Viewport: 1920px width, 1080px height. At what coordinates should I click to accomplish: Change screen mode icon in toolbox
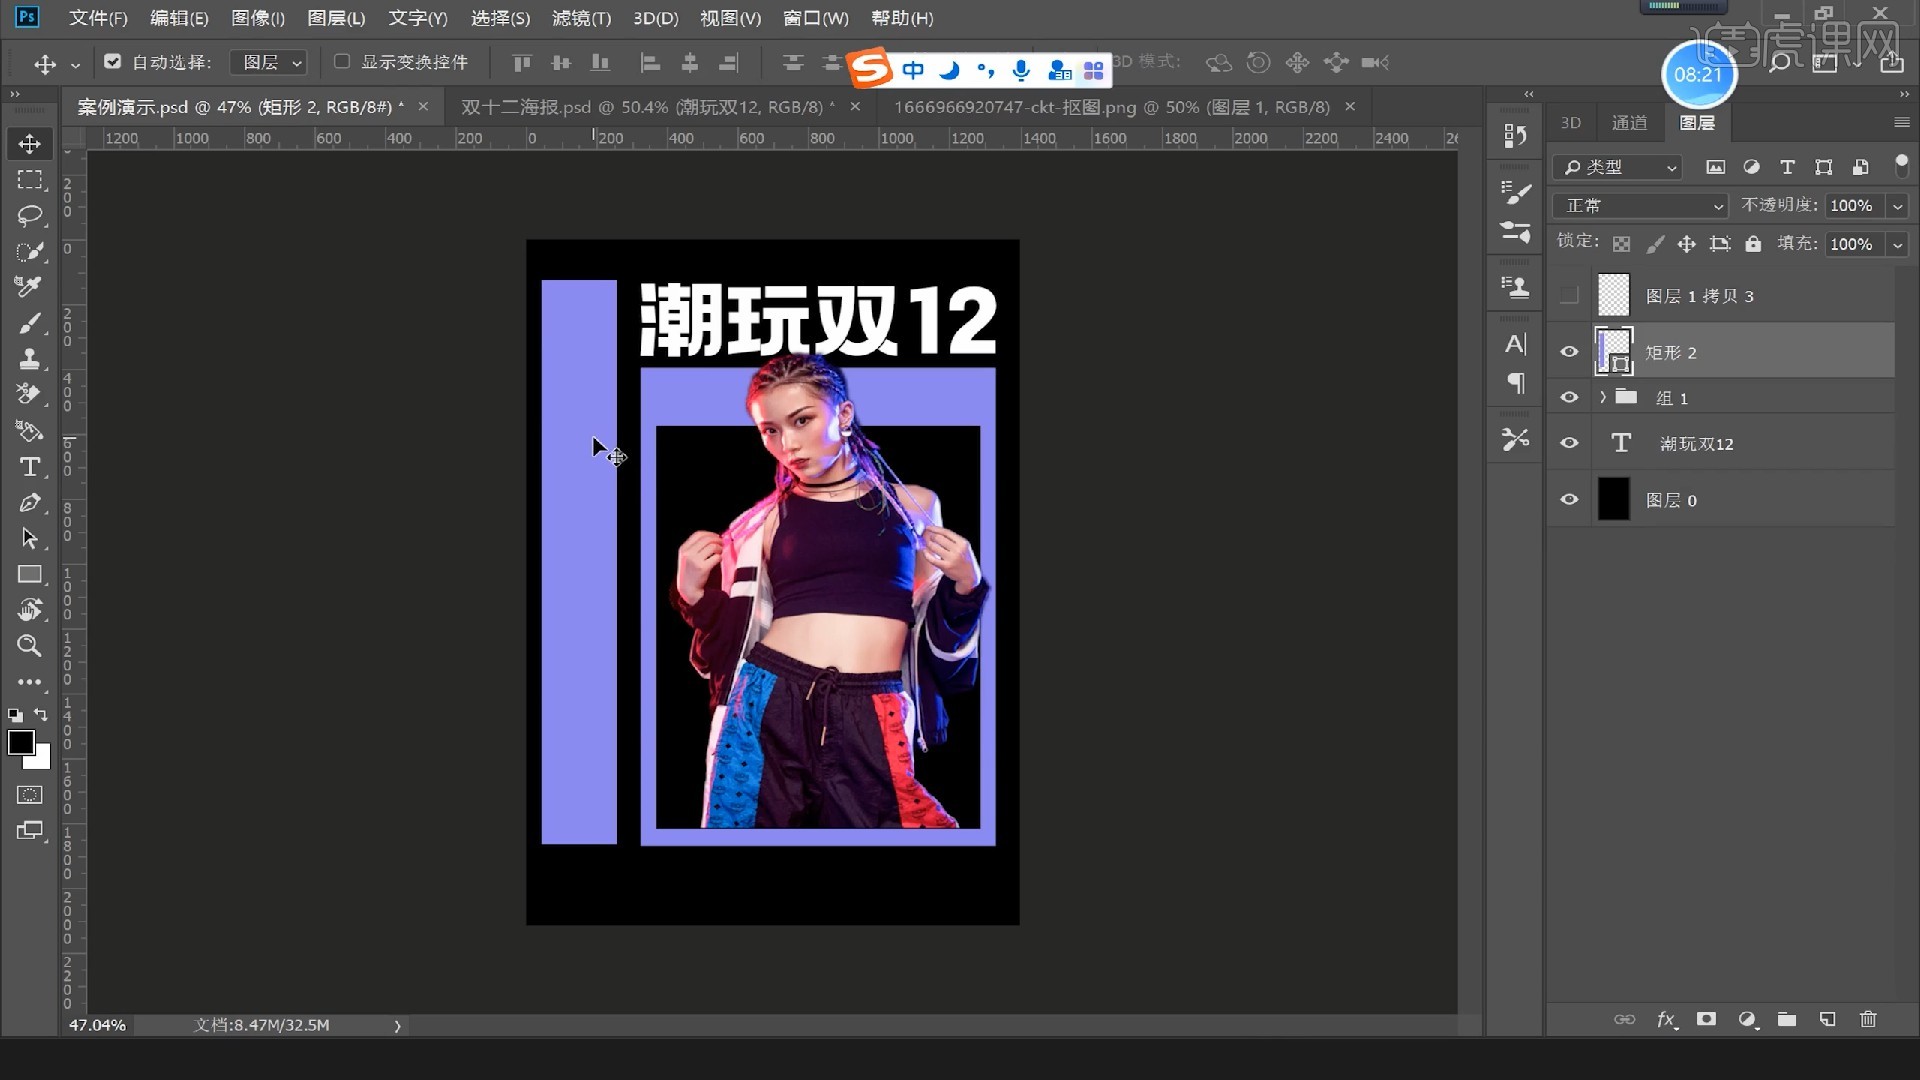pos(29,831)
